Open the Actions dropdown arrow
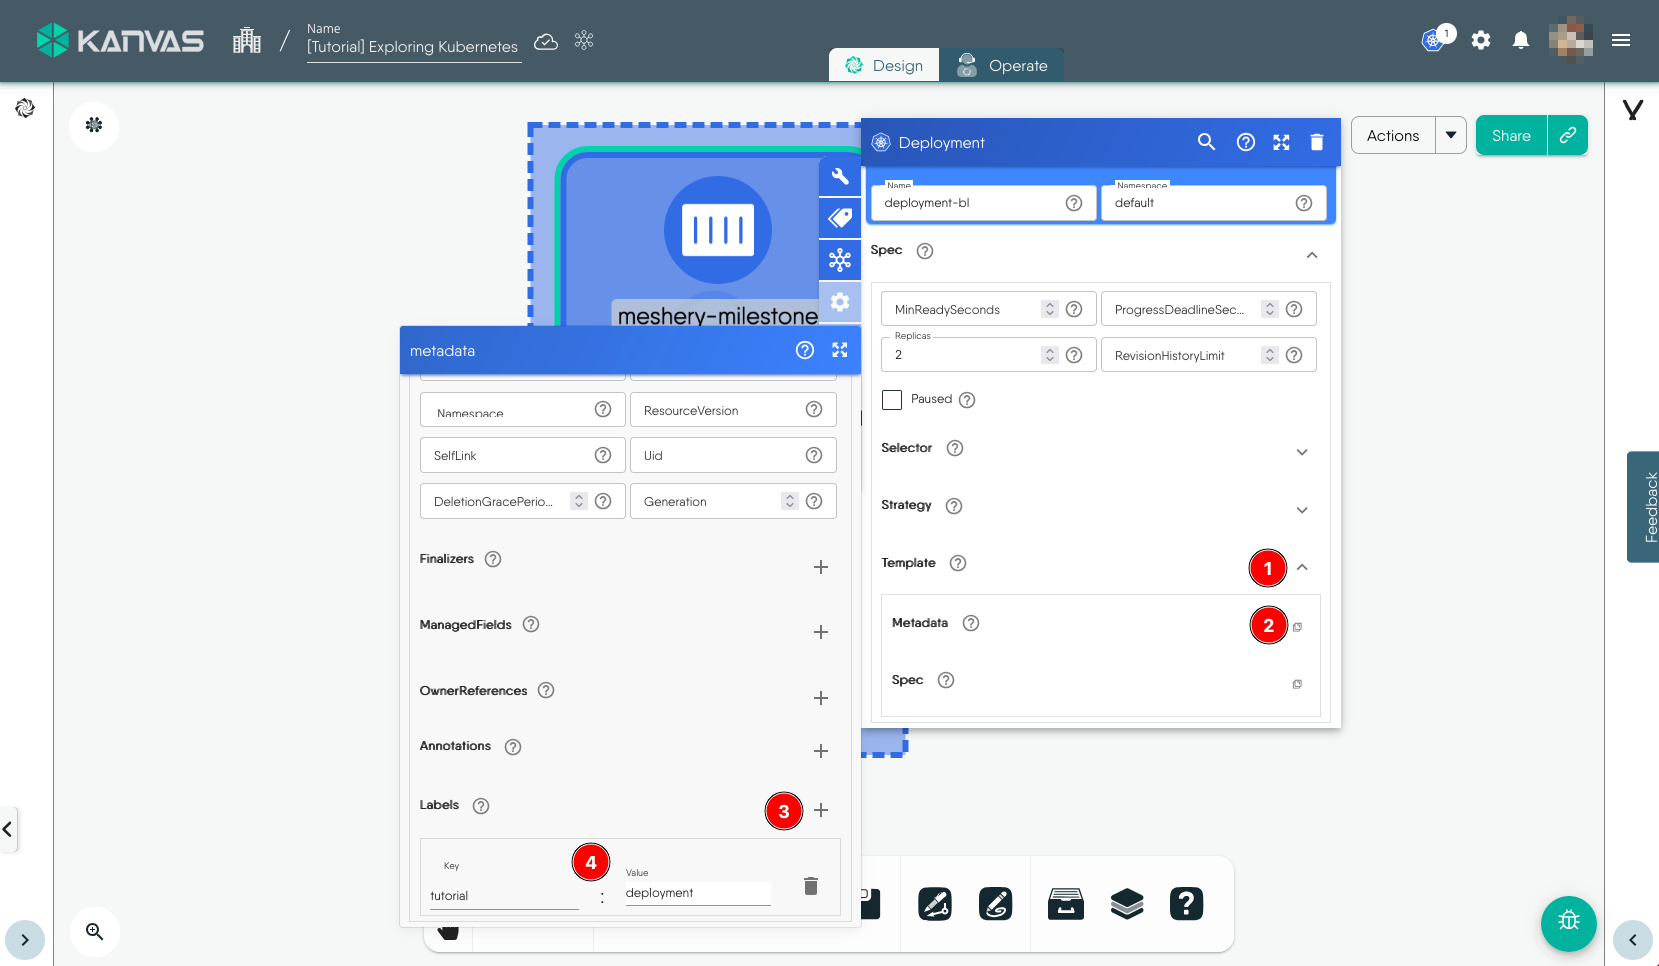1659x966 pixels. click(1450, 135)
